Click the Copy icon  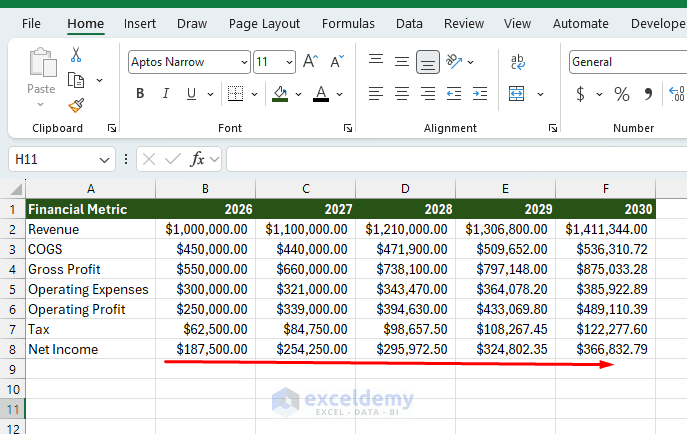pos(76,81)
